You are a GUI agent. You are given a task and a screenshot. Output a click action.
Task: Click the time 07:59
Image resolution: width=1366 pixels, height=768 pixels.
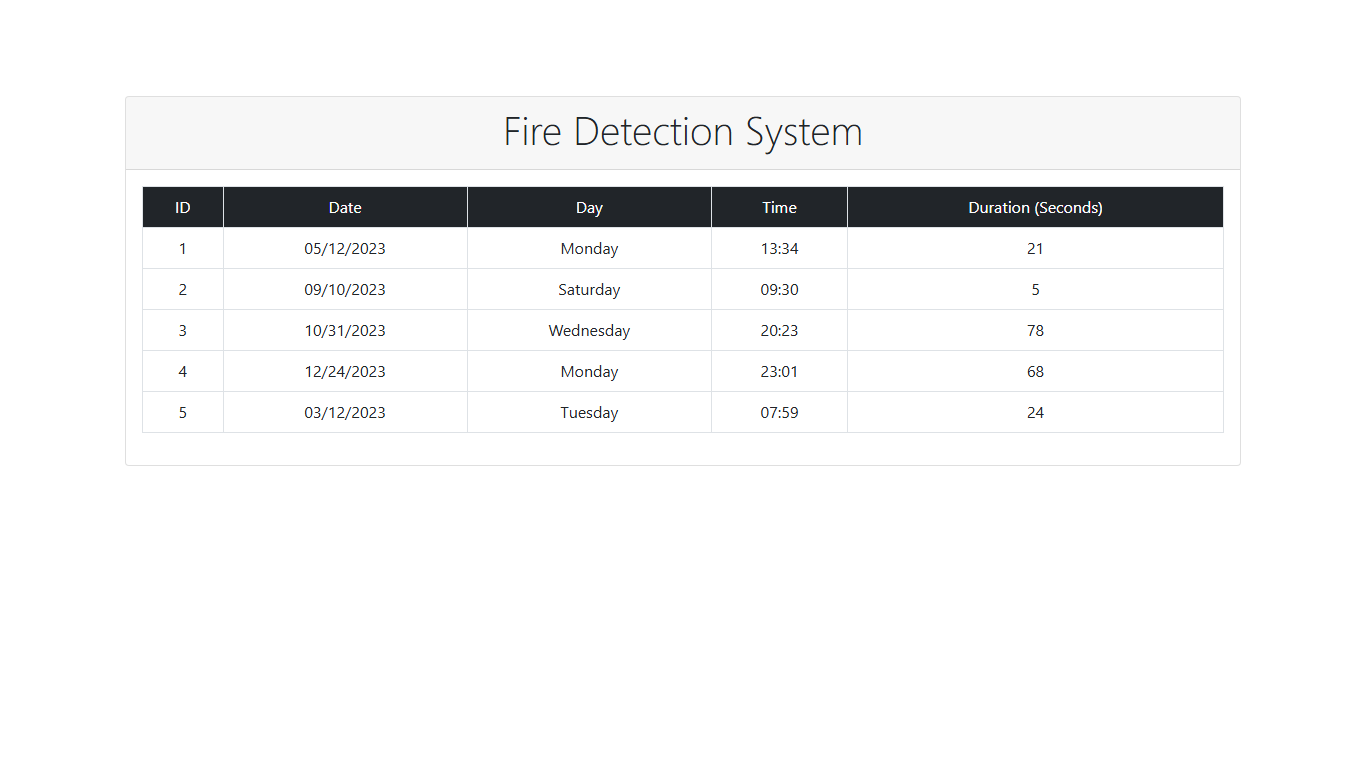(x=779, y=412)
